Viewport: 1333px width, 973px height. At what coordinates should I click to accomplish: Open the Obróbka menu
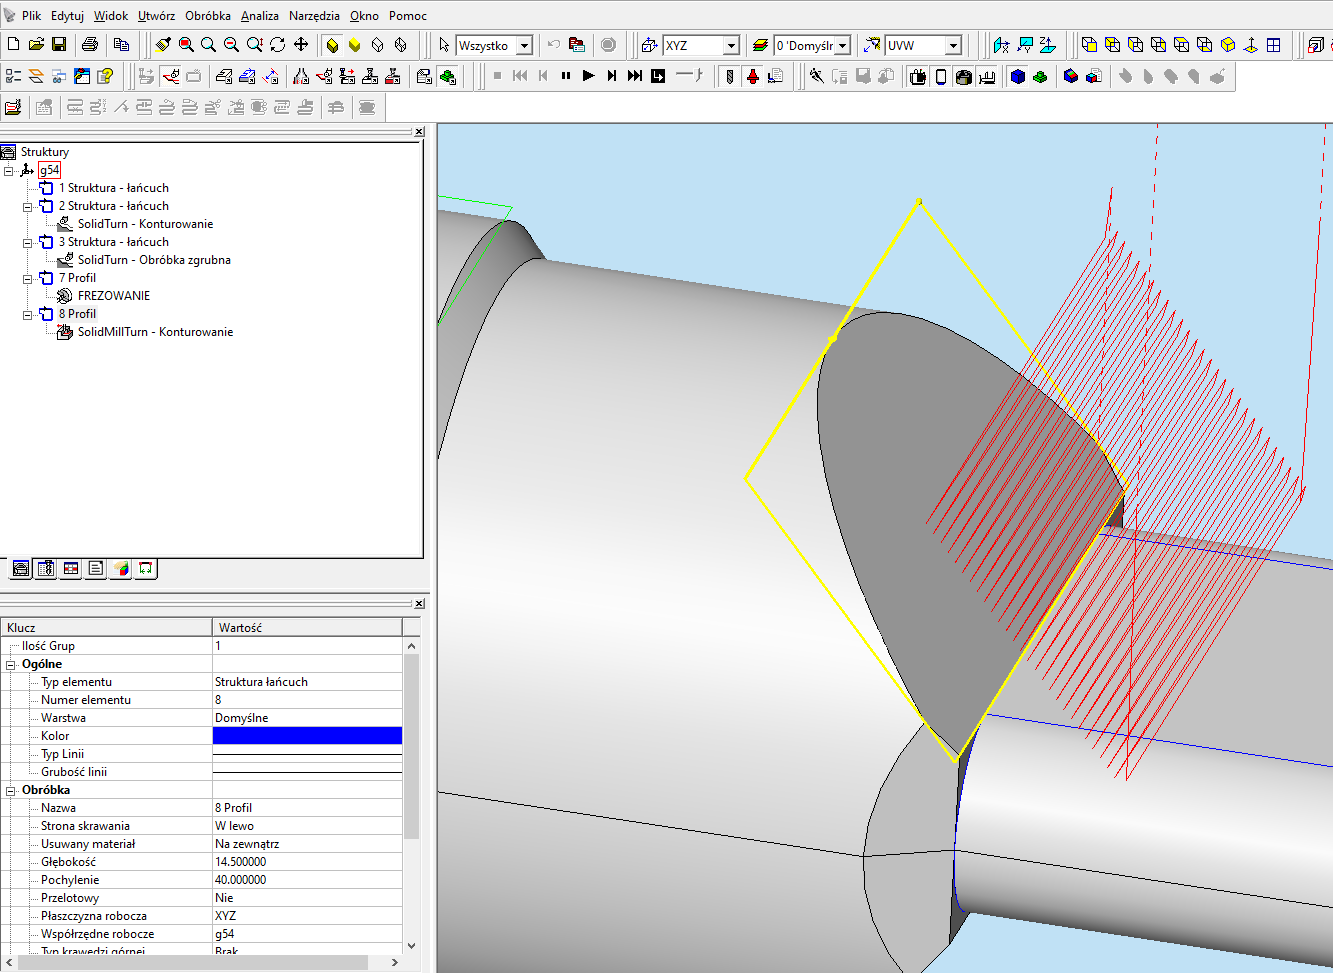tap(207, 15)
